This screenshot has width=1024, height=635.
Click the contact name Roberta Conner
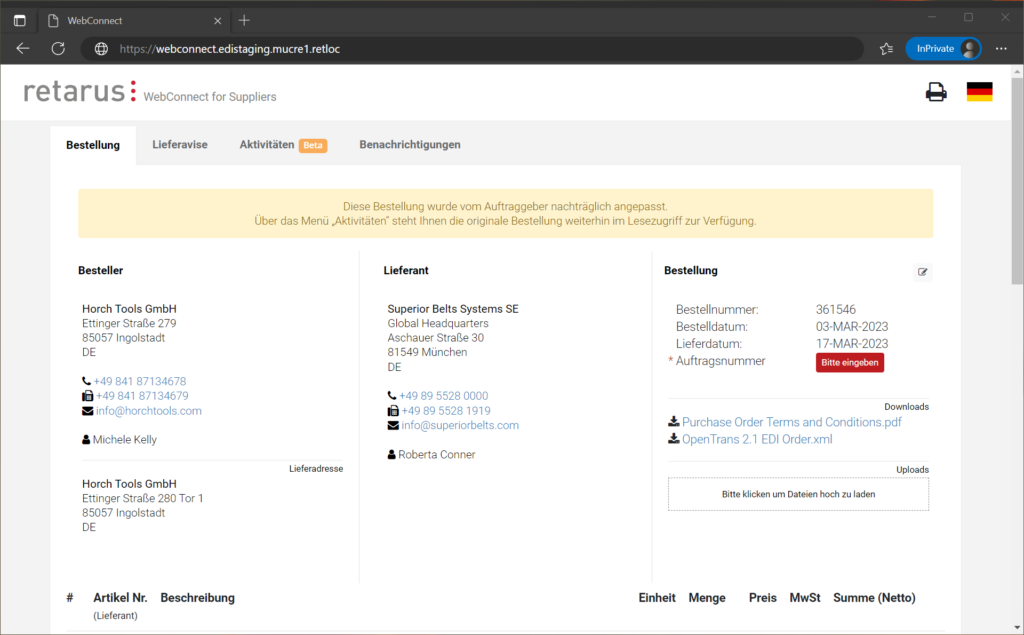(437, 455)
